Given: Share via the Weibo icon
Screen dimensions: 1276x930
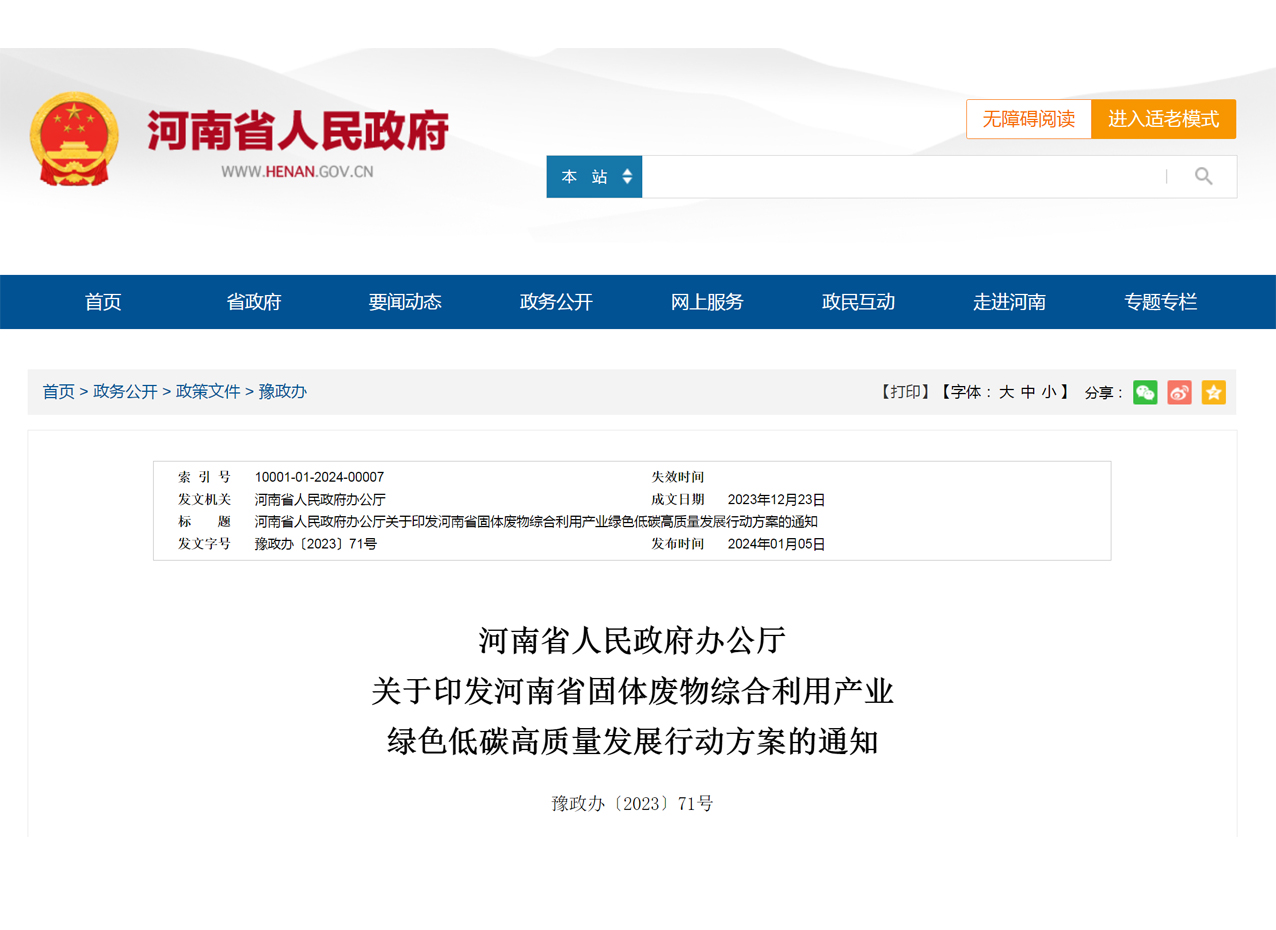Looking at the screenshot, I should tap(1180, 392).
